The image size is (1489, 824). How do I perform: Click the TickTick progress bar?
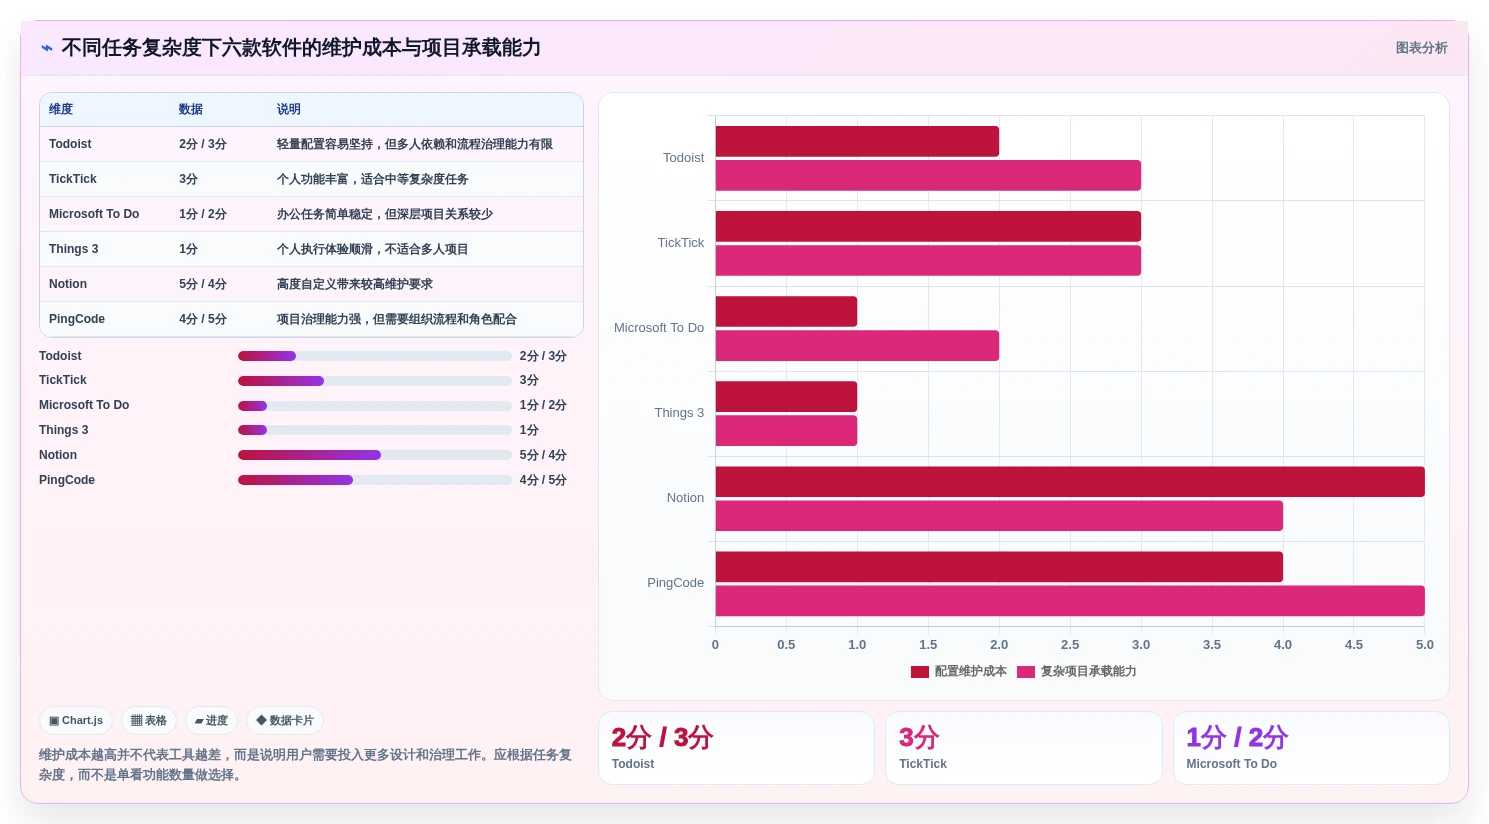tap(375, 381)
